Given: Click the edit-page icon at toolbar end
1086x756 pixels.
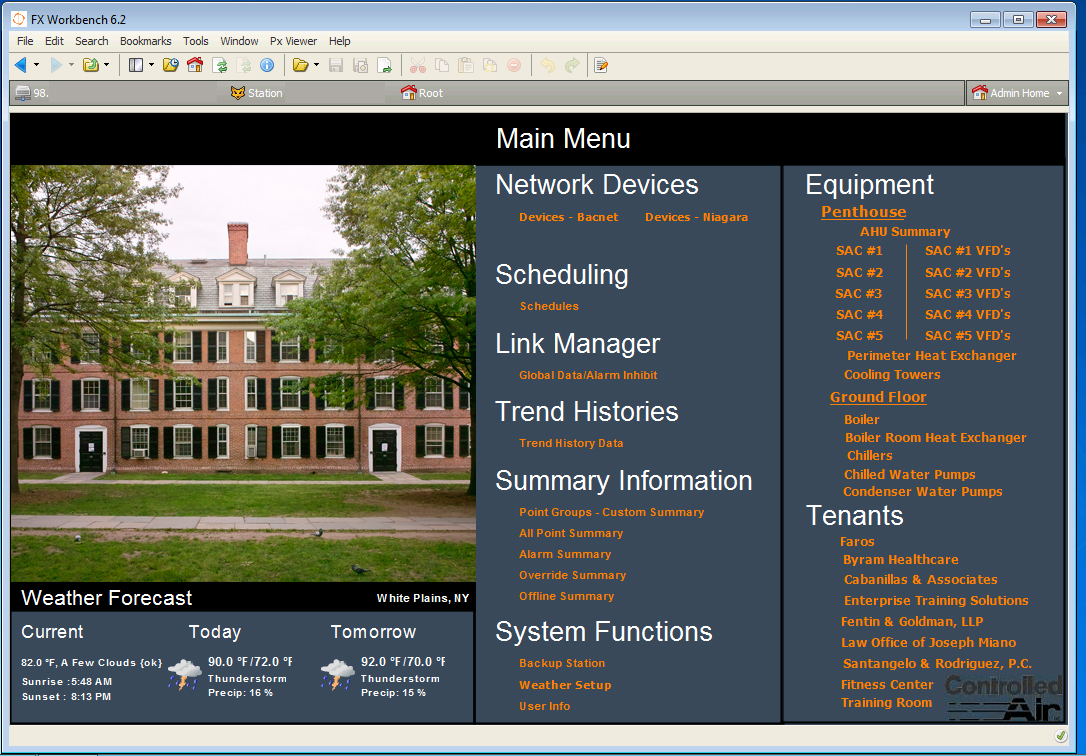Looking at the screenshot, I should point(601,65).
